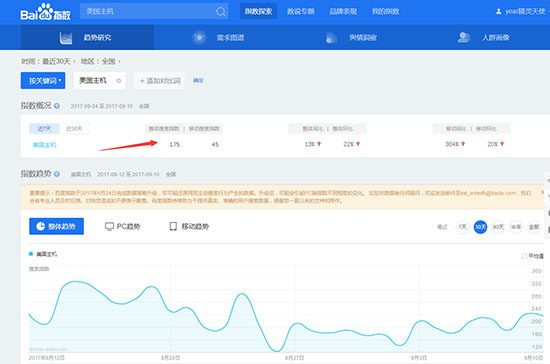Switch to the 趋势研究 tab
The height and width of the screenshot is (364, 550).
[87, 38]
